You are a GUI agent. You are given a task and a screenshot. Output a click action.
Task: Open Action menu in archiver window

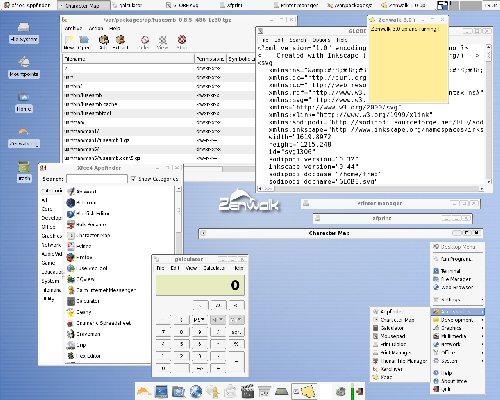coord(95,28)
